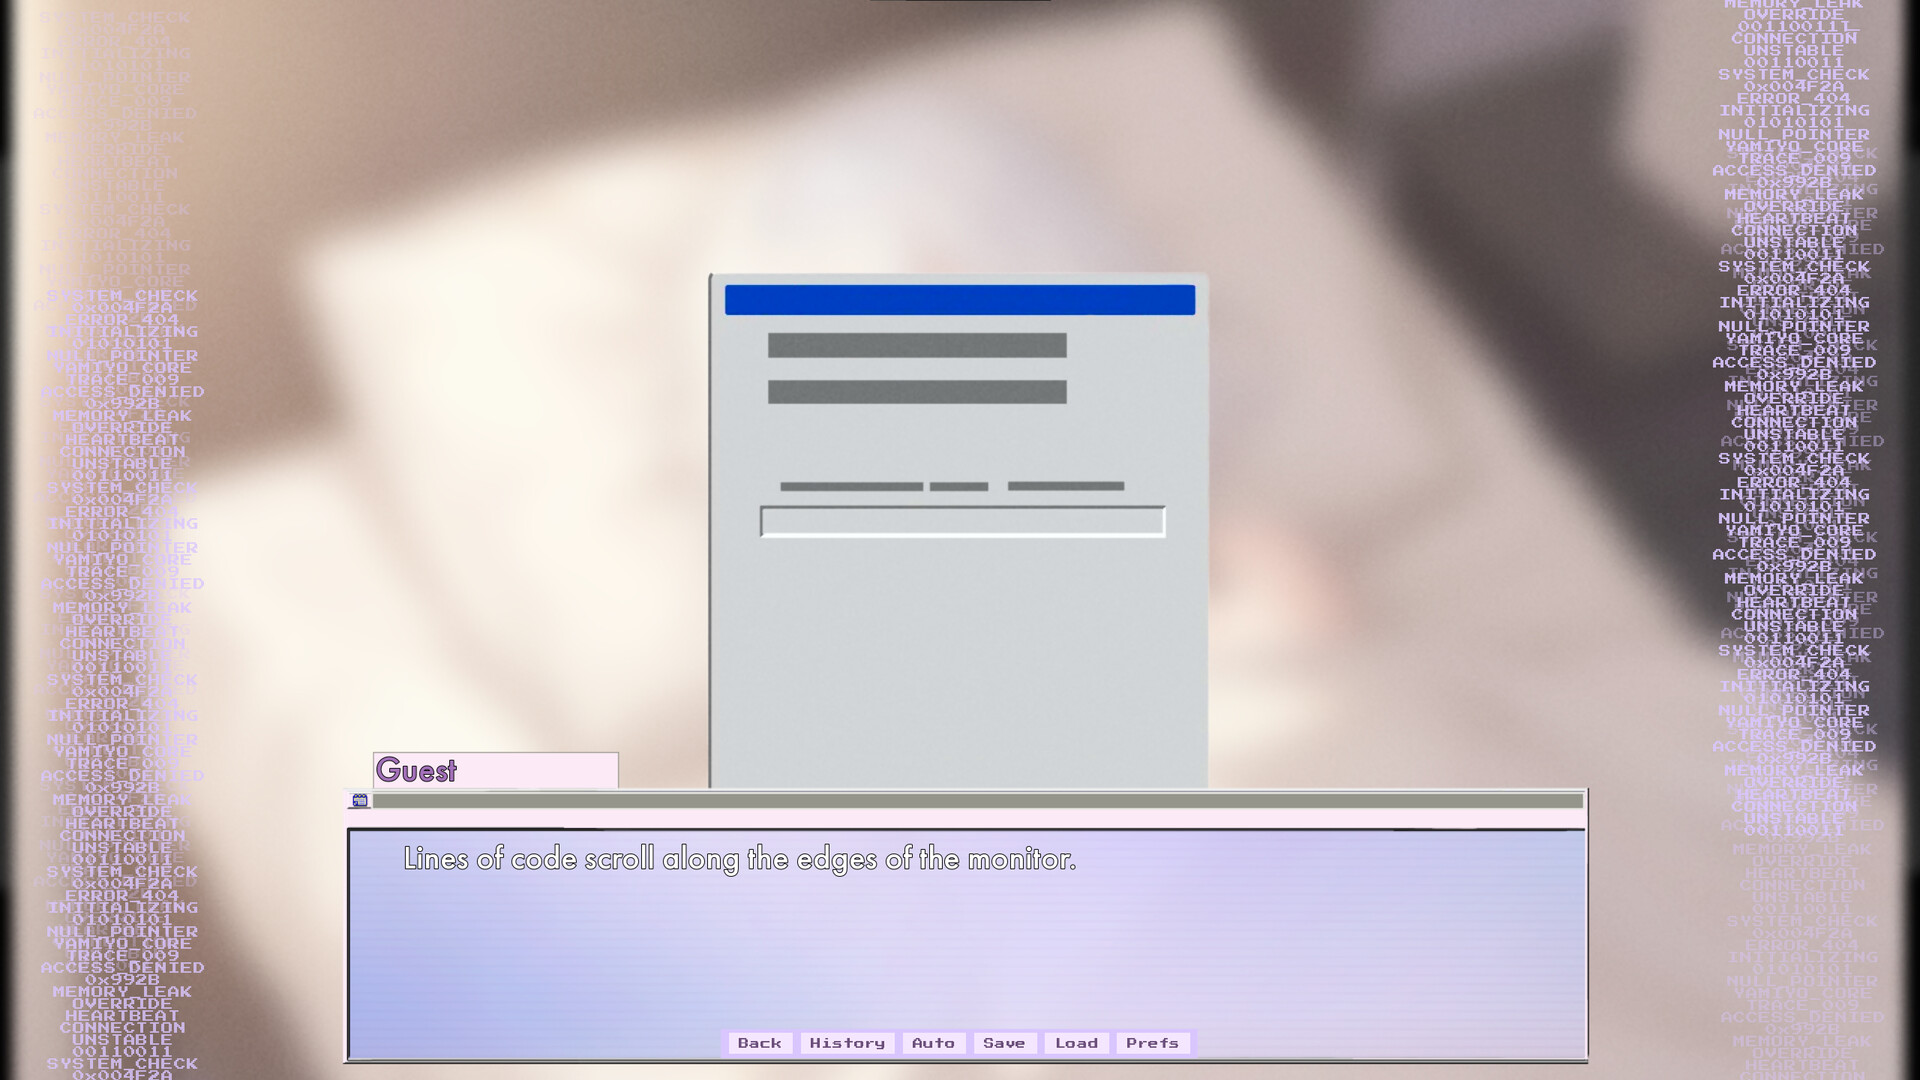Click the text input field on the monitor

pos(963,520)
